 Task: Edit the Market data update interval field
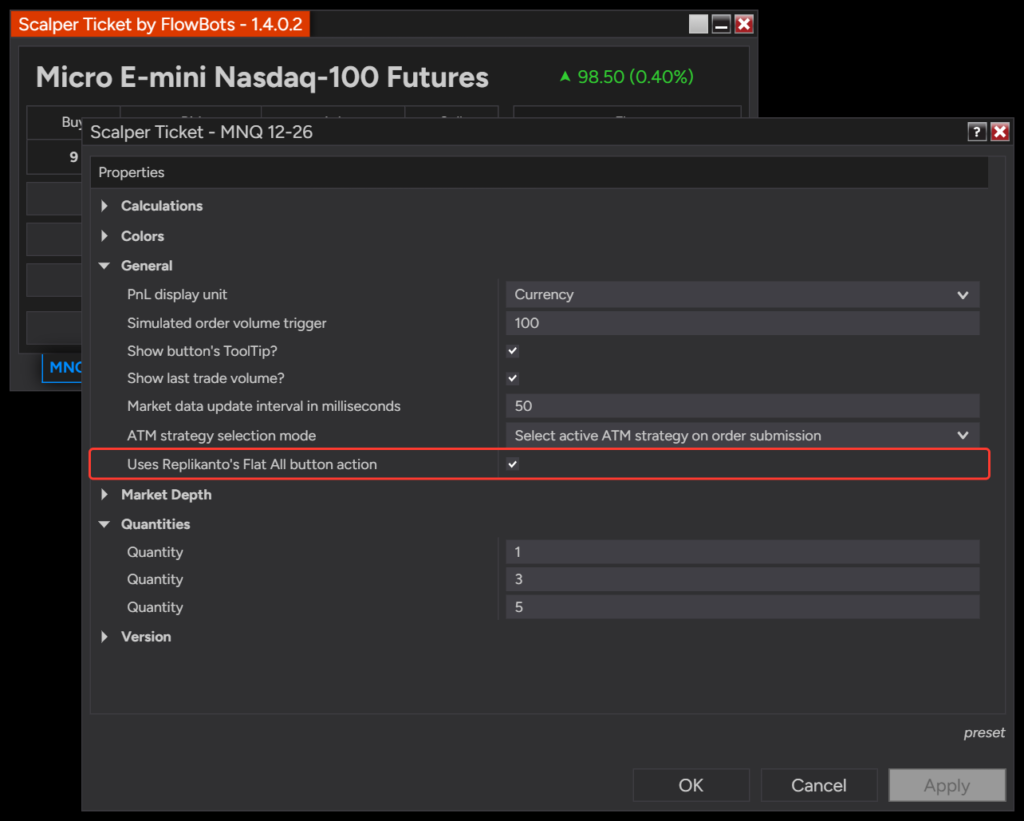(742, 406)
